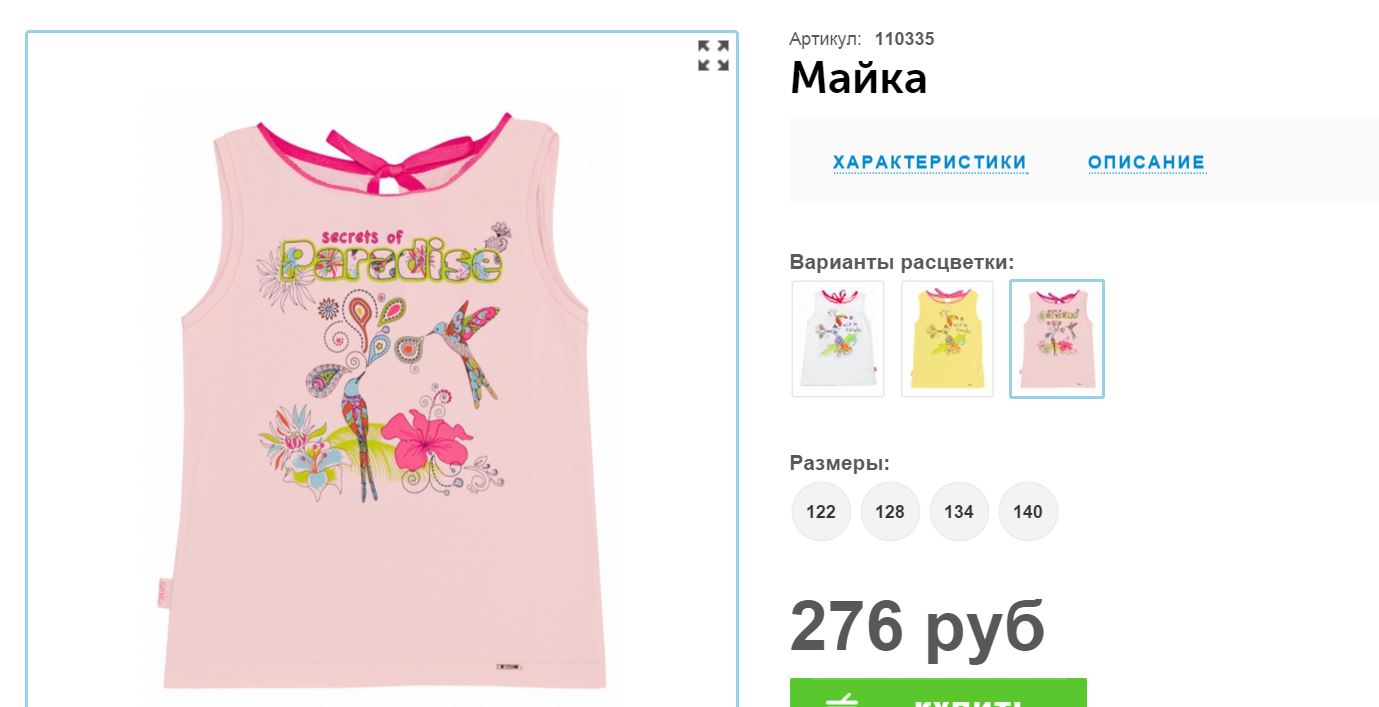Click the Paradise print on the shirt
This screenshot has height=707, width=1379.
(x=391, y=262)
